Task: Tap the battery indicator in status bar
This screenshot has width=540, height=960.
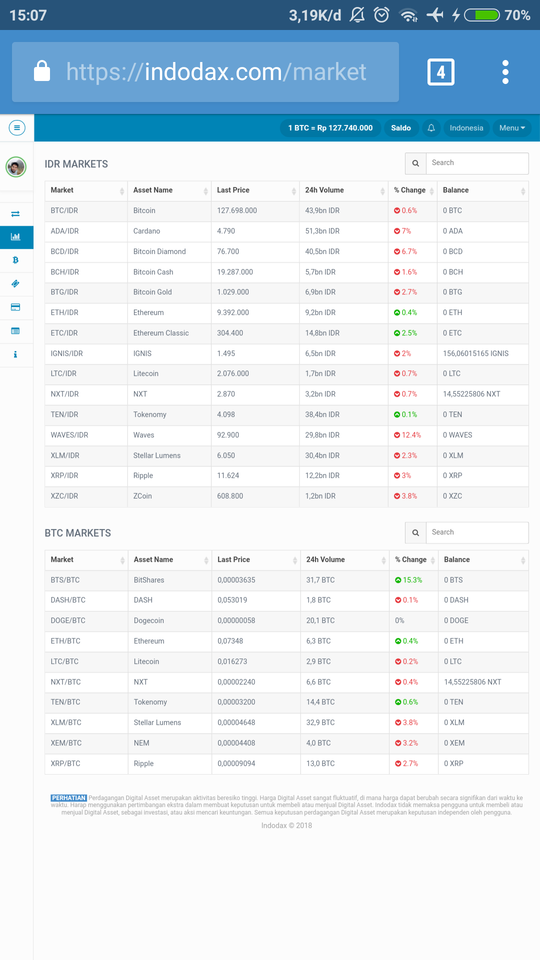Action: [482, 15]
